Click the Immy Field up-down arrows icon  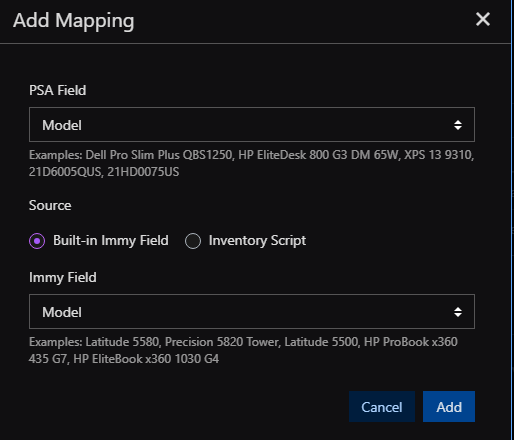pos(458,312)
